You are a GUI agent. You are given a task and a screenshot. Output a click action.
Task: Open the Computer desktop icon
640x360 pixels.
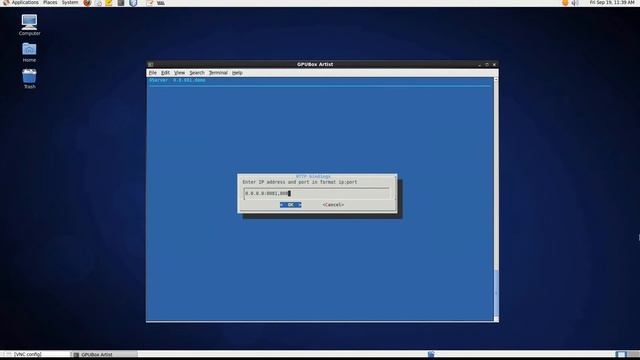click(x=29, y=24)
